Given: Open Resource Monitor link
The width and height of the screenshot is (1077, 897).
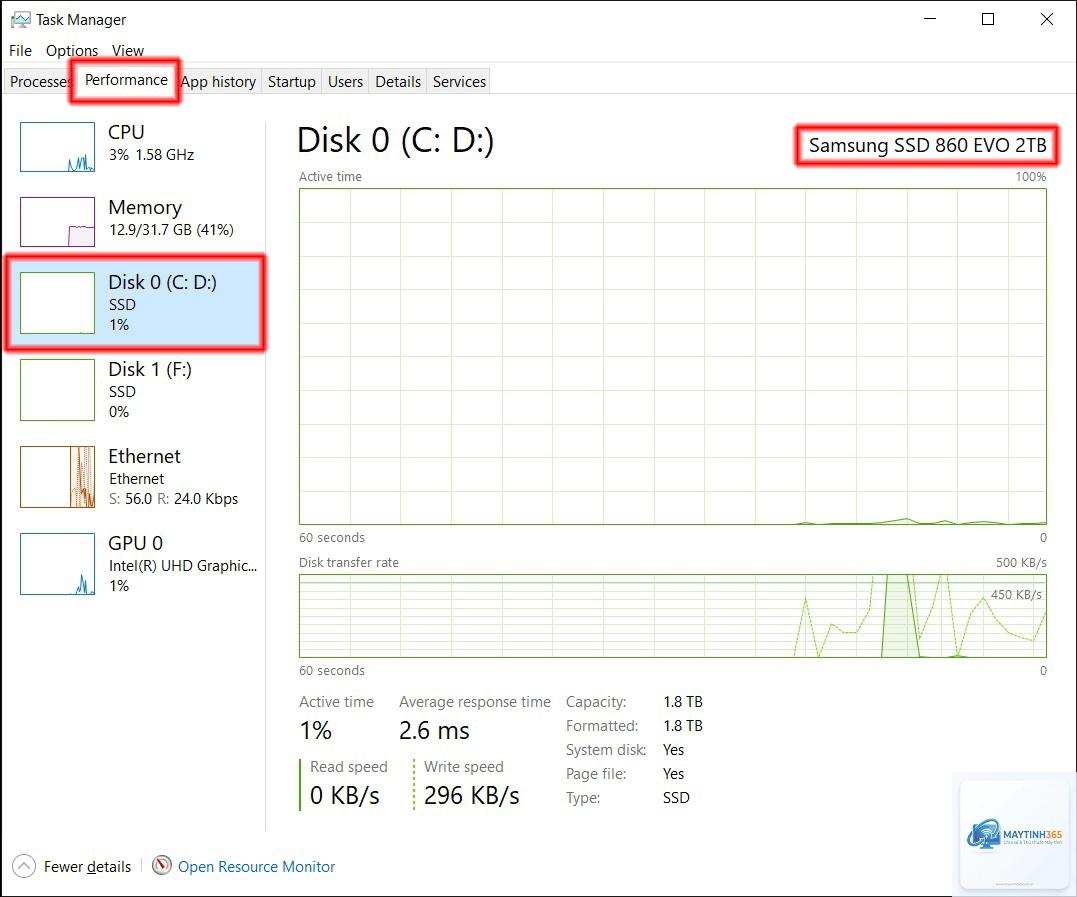Looking at the screenshot, I should [x=256, y=867].
